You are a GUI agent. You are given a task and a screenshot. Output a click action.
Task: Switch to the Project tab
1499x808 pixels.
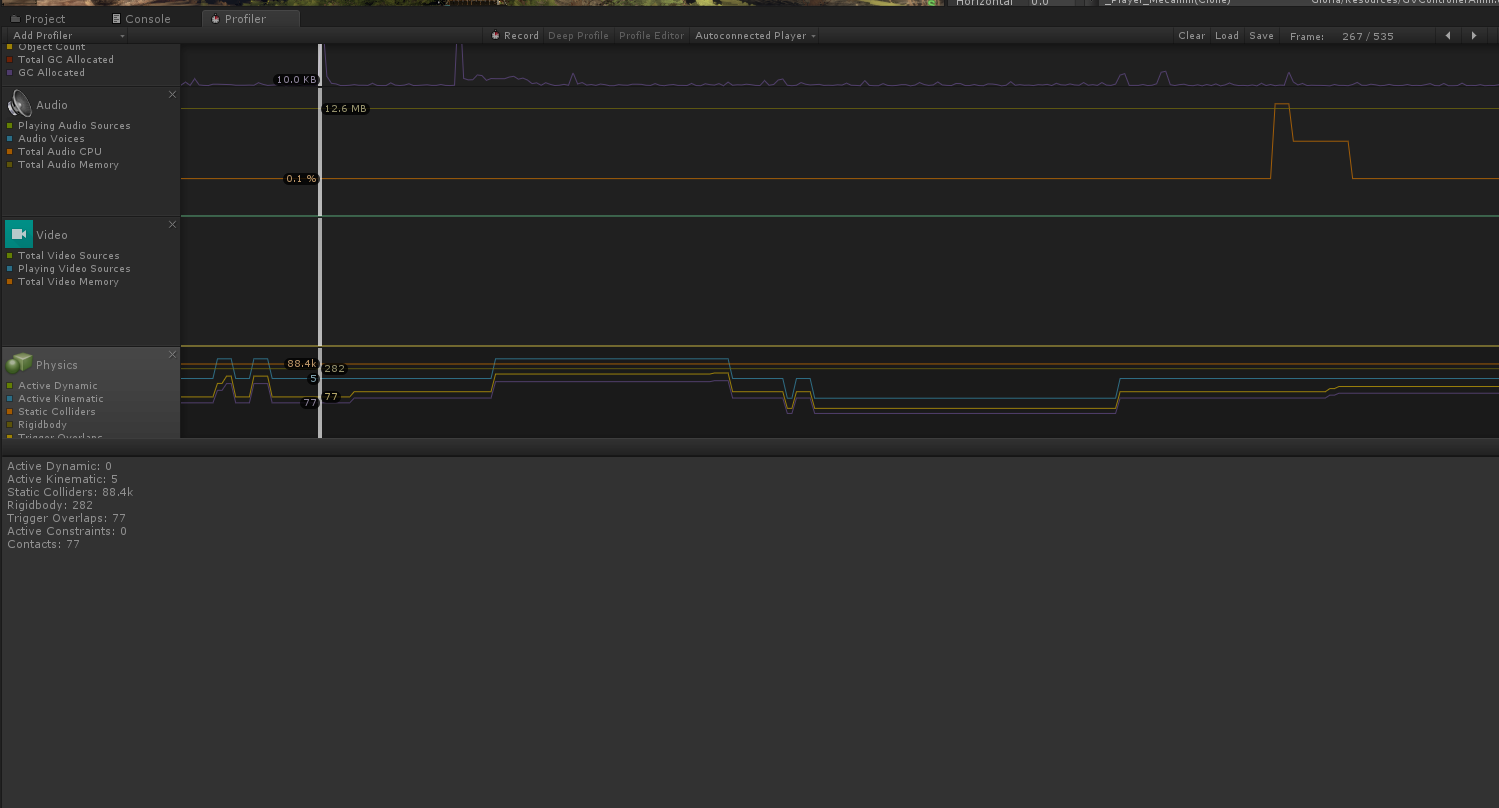[38, 18]
